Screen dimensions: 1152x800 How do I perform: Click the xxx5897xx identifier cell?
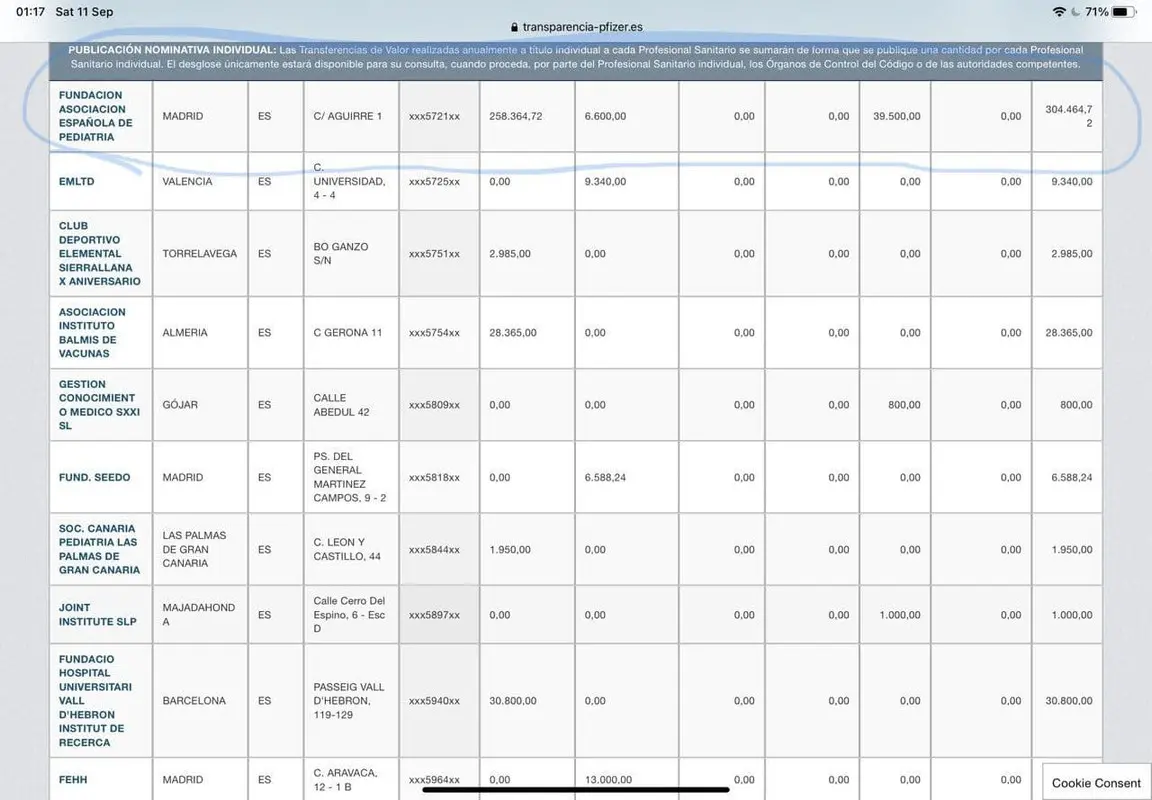tap(439, 615)
